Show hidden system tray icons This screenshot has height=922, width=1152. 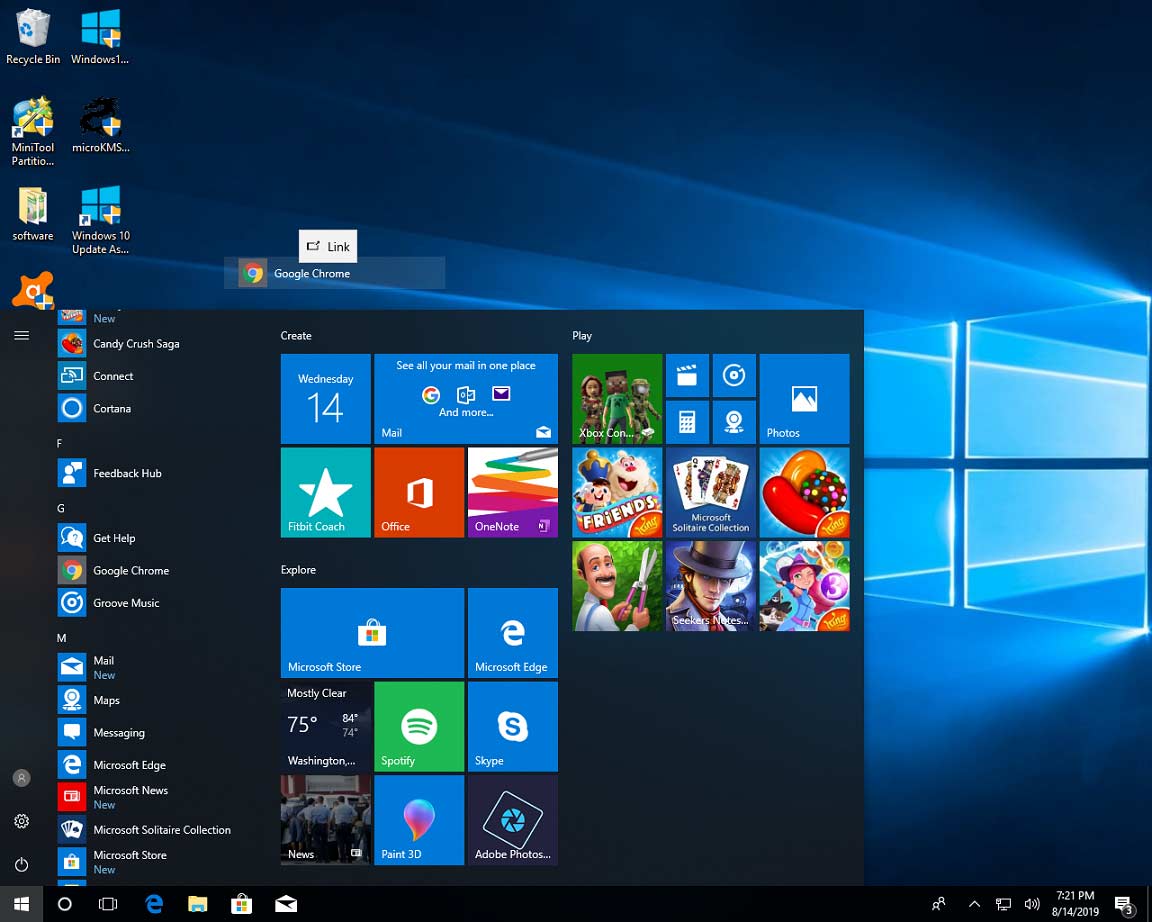pyautogui.click(x=974, y=904)
